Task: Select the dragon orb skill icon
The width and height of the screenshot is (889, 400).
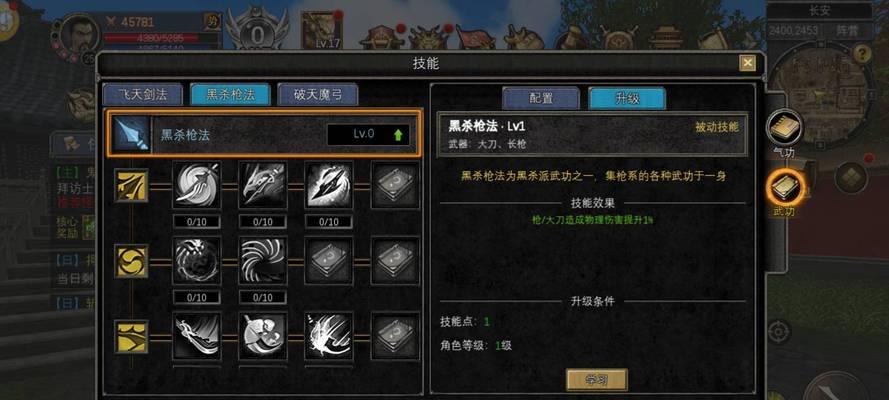Action: pyautogui.click(x=197, y=261)
